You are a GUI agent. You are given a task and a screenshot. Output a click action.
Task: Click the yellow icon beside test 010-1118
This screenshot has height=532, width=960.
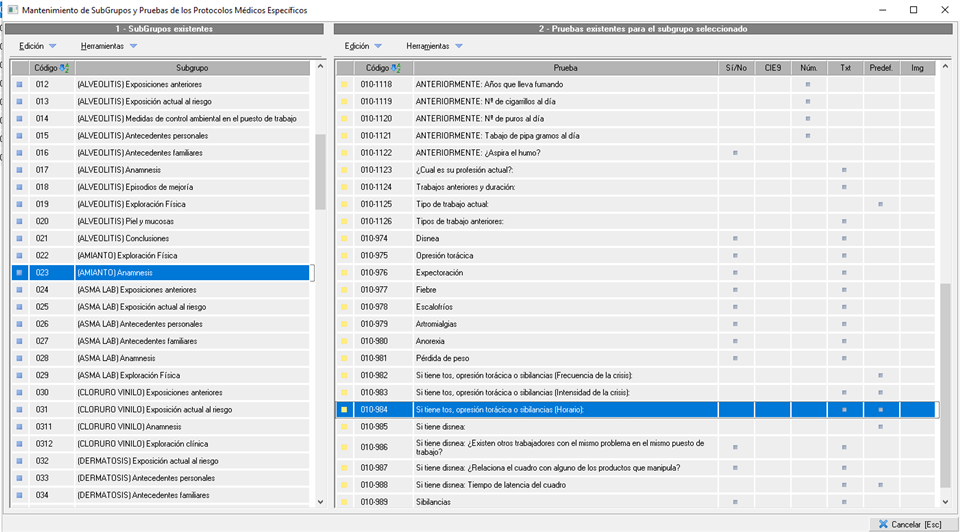pos(345,85)
